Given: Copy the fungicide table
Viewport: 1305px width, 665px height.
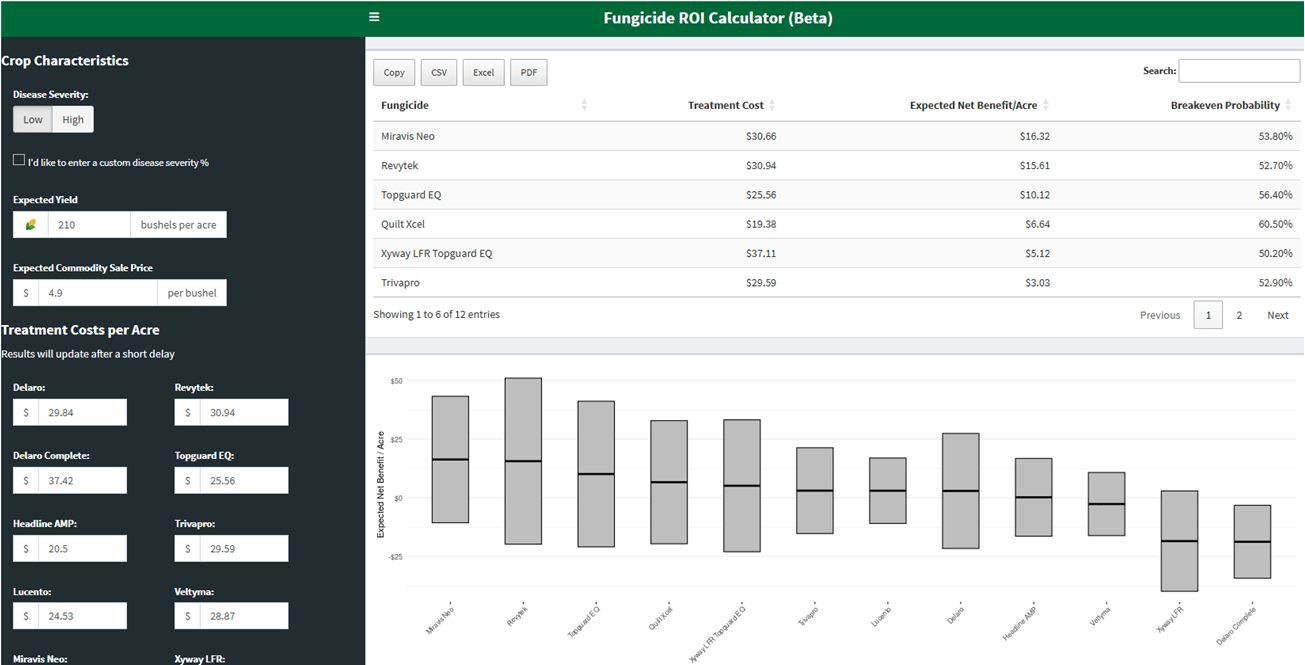Looking at the screenshot, I should [393, 72].
